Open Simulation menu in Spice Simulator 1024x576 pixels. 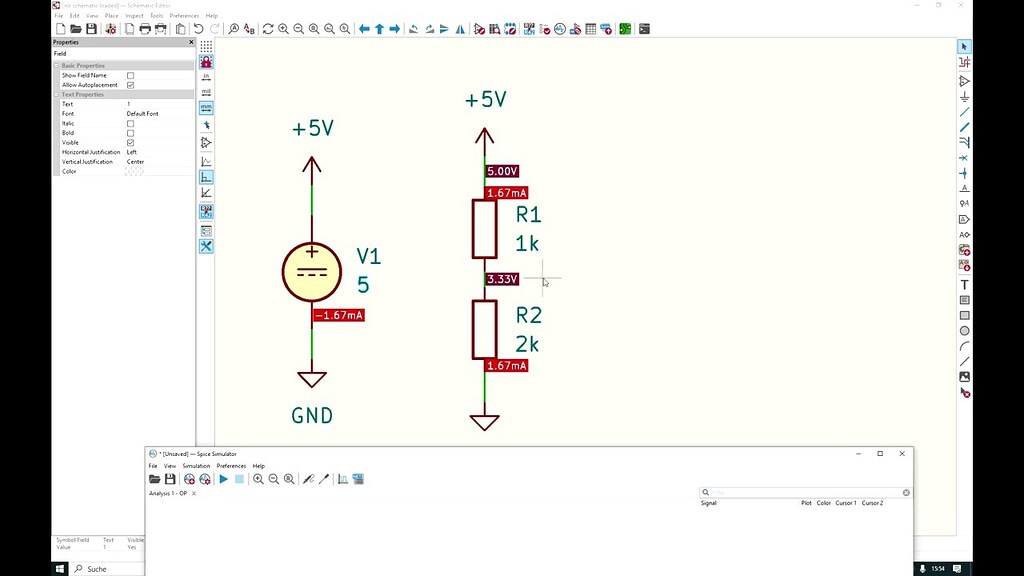pyautogui.click(x=196, y=466)
